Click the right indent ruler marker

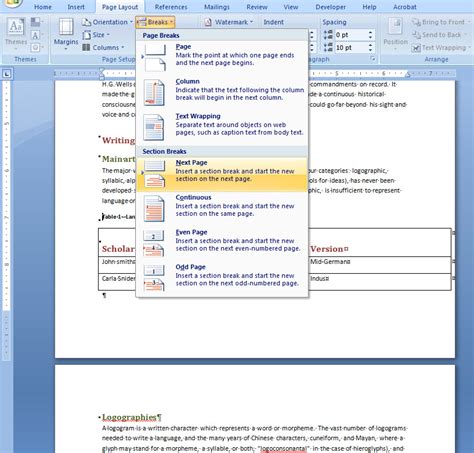point(407,74)
